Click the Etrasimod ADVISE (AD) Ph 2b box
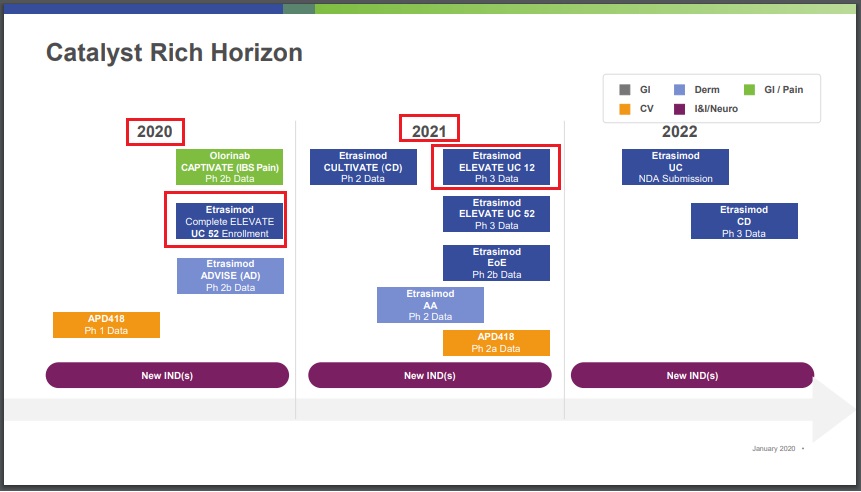This screenshot has height=492, width=861. 230,276
